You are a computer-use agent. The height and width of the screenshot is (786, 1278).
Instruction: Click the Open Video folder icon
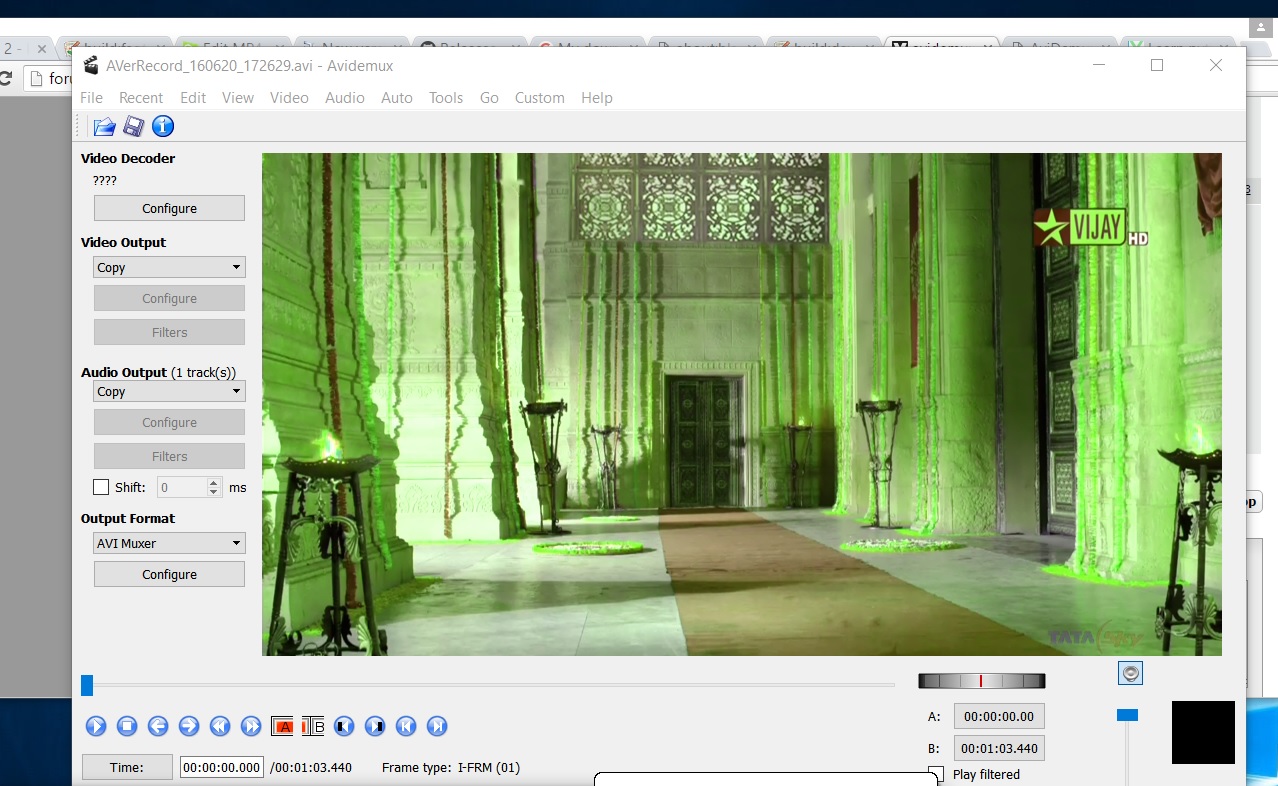tap(104, 126)
